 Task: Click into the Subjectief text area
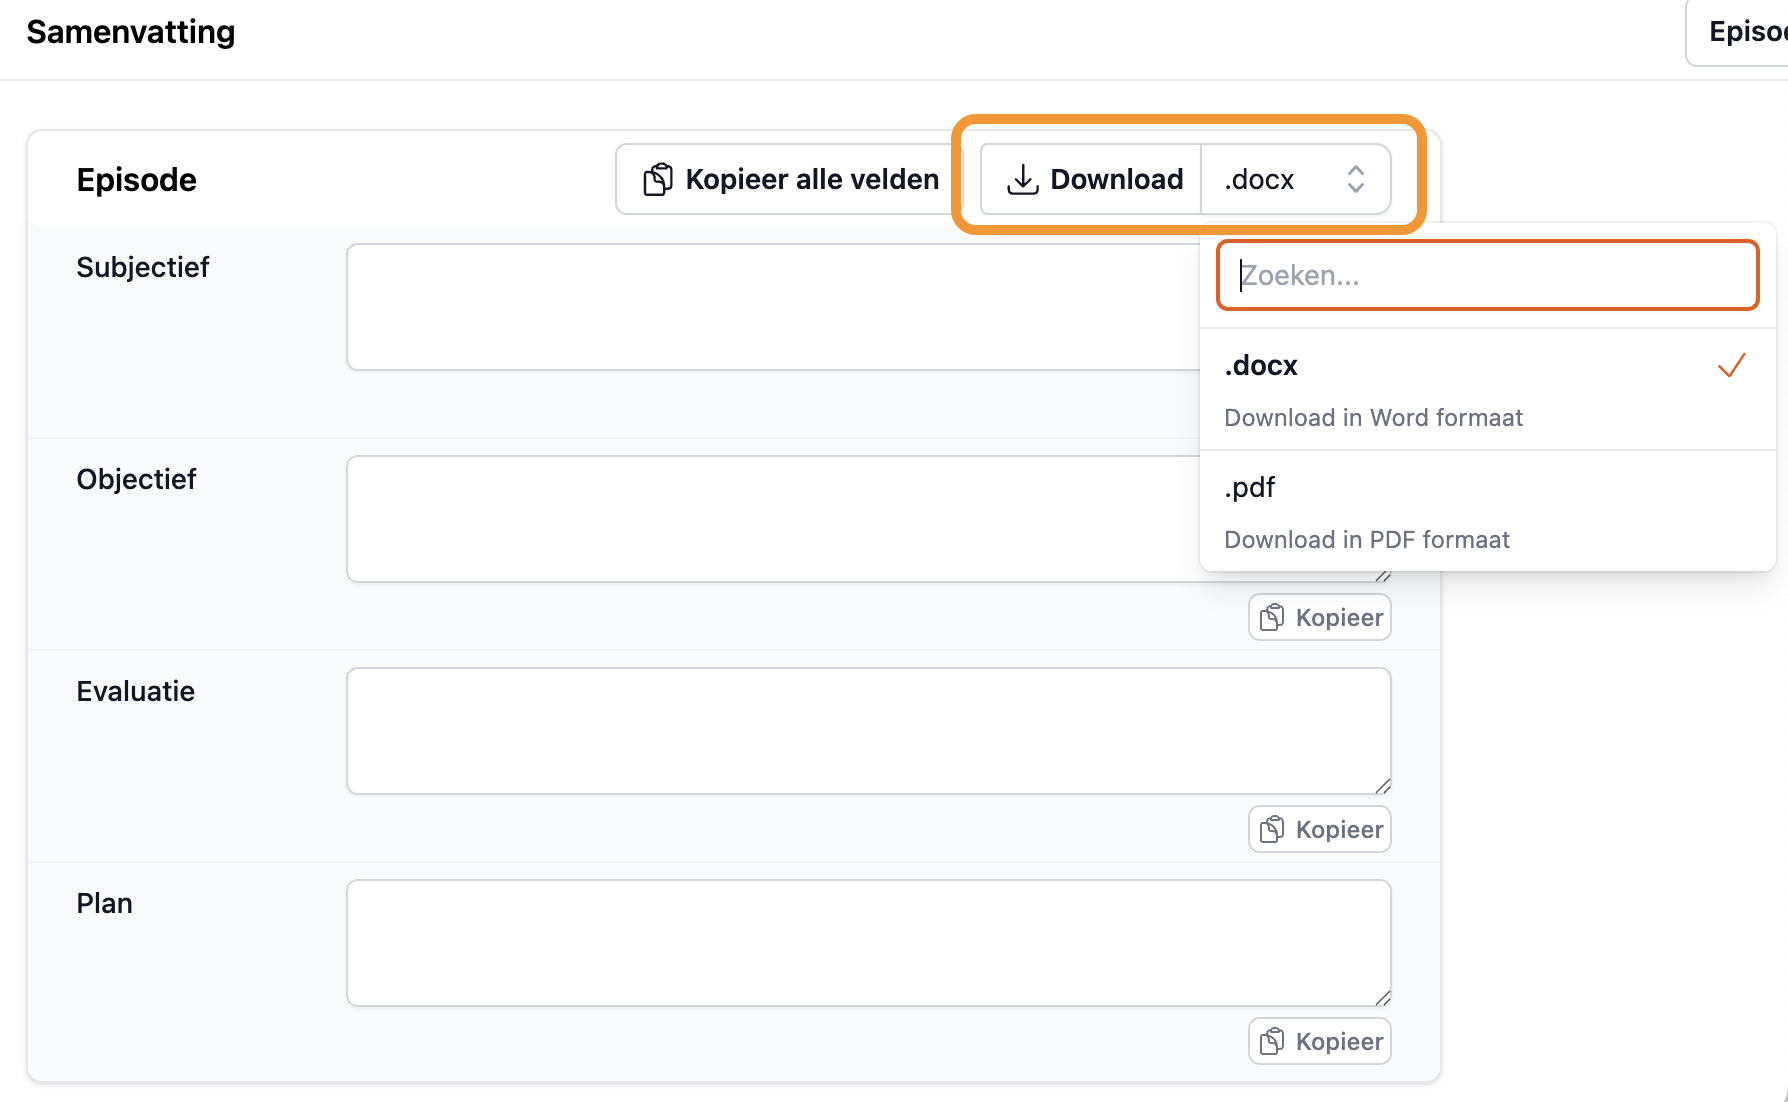(770, 307)
